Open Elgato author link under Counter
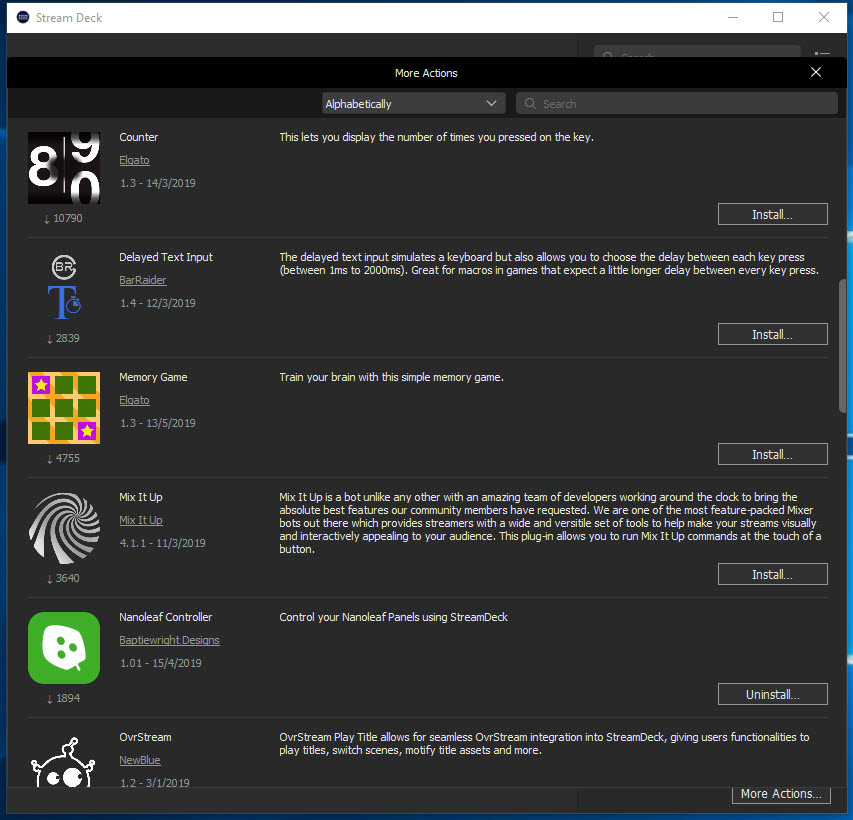Viewport: 853px width, 820px height. 134,160
